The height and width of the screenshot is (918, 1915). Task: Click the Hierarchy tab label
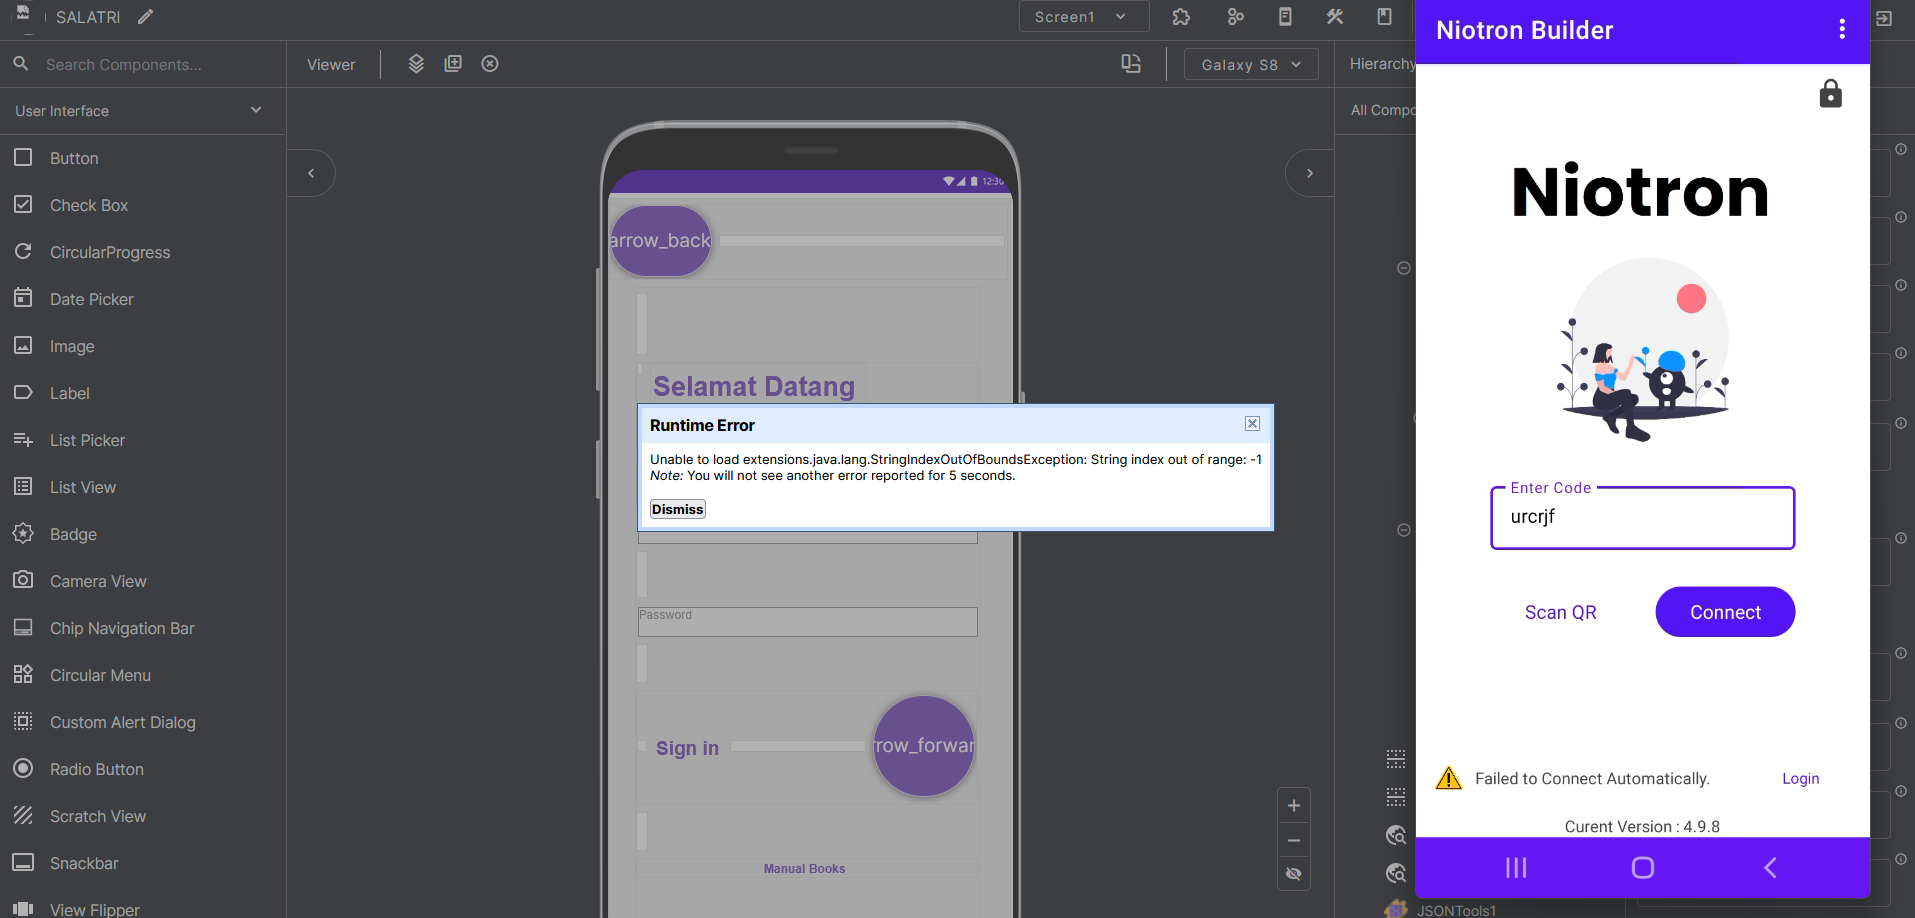1382,64
